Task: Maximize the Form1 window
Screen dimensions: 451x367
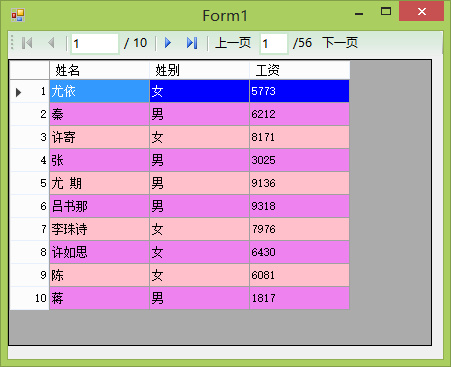Action: 386,12
